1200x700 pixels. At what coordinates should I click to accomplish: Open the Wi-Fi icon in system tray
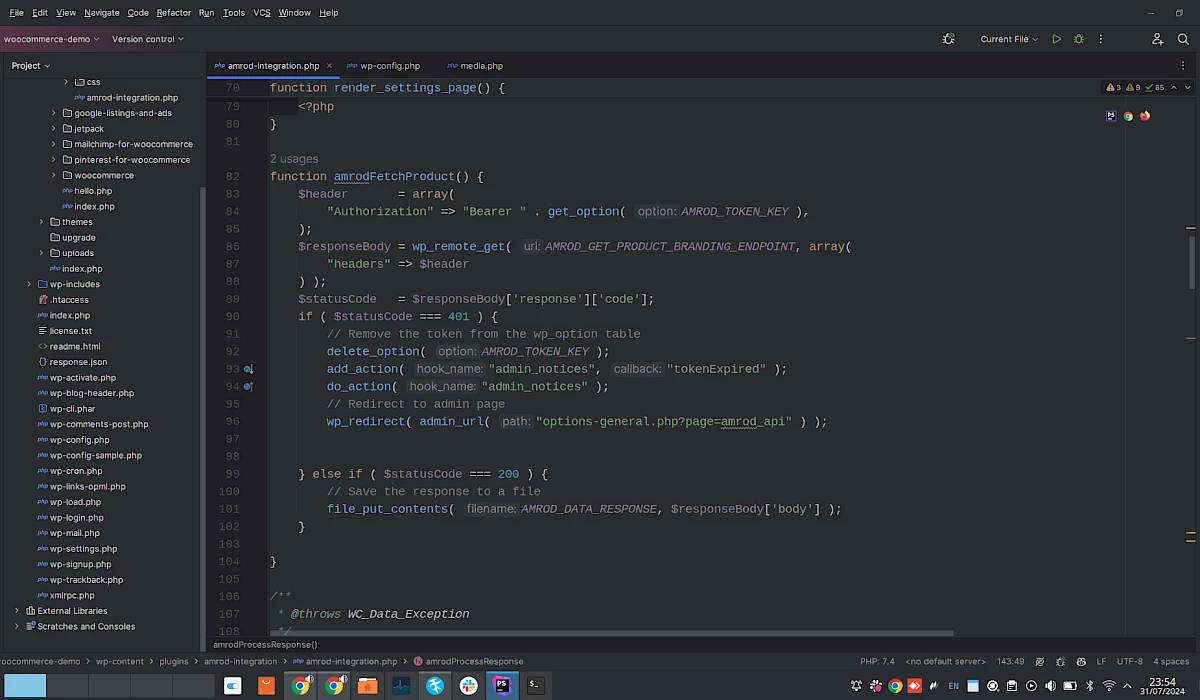(x=1108, y=686)
